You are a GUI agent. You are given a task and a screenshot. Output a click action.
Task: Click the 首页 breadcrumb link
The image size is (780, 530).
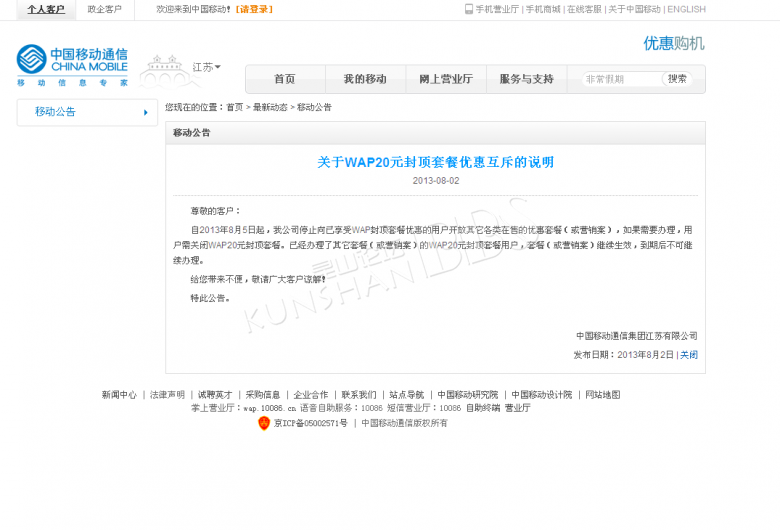pyautogui.click(x=235, y=107)
